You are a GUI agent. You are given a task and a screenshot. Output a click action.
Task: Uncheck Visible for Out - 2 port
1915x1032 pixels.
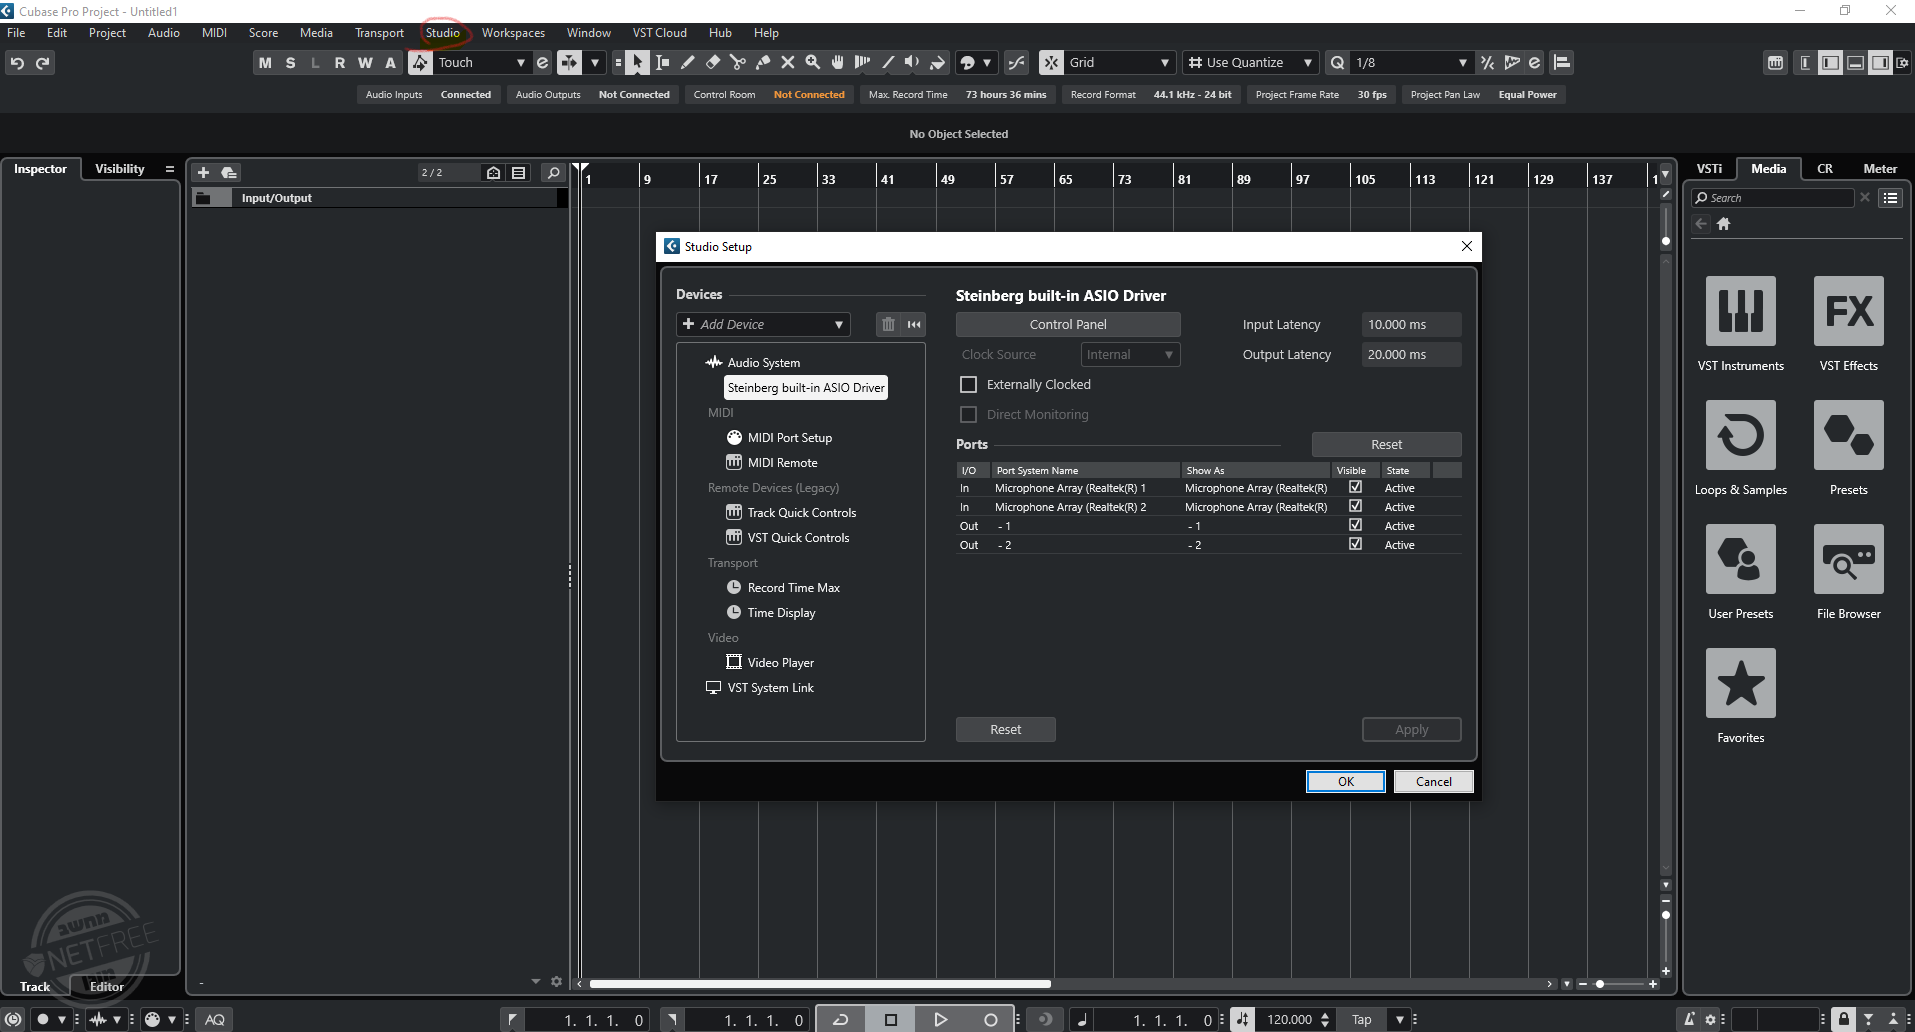point(1355,544)
